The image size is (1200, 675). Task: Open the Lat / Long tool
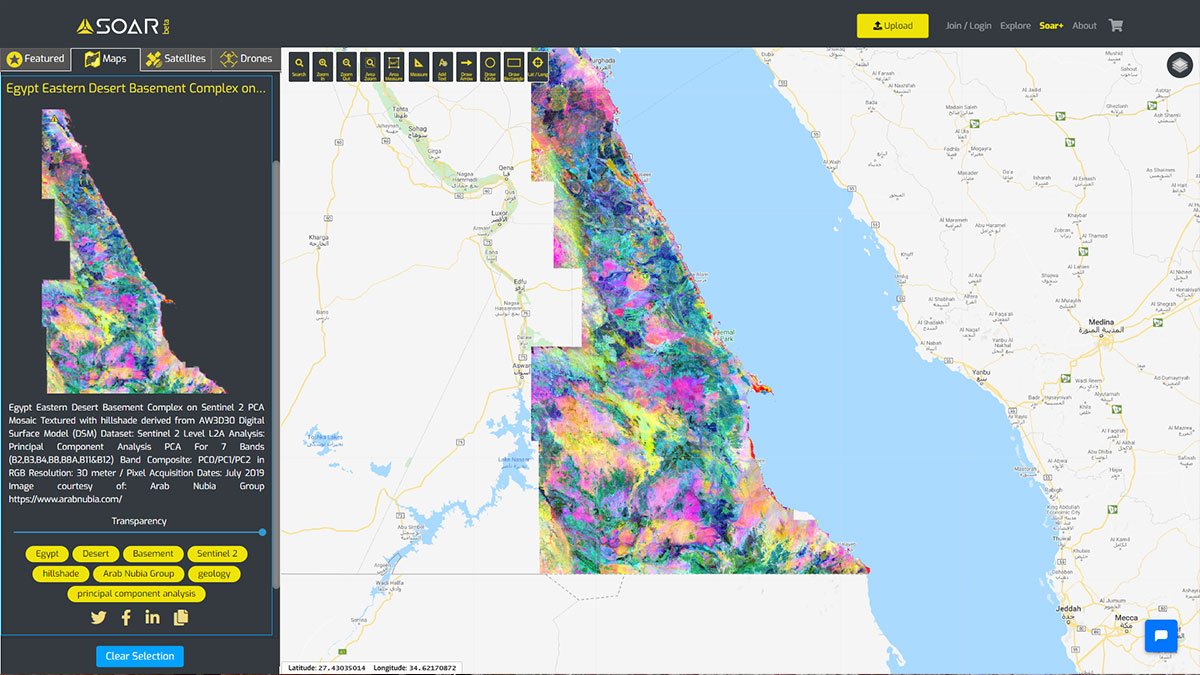coord(538,66)
